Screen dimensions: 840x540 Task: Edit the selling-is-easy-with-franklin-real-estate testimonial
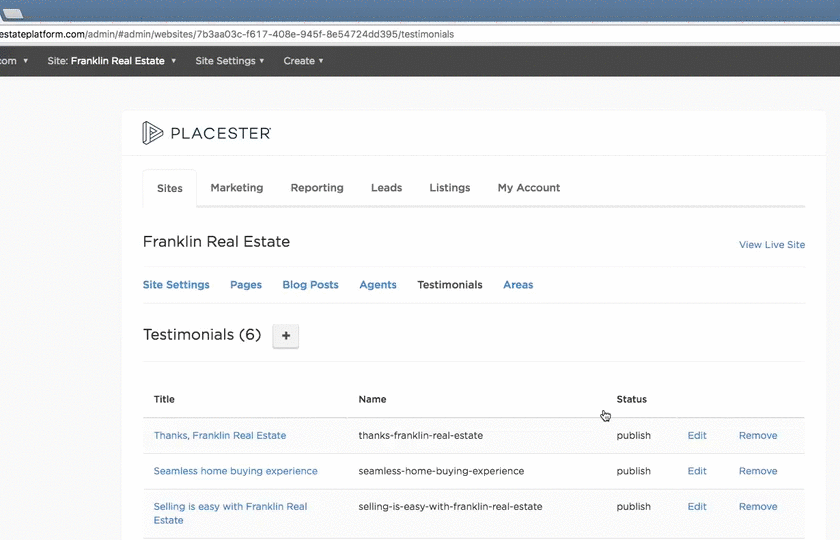696,506
